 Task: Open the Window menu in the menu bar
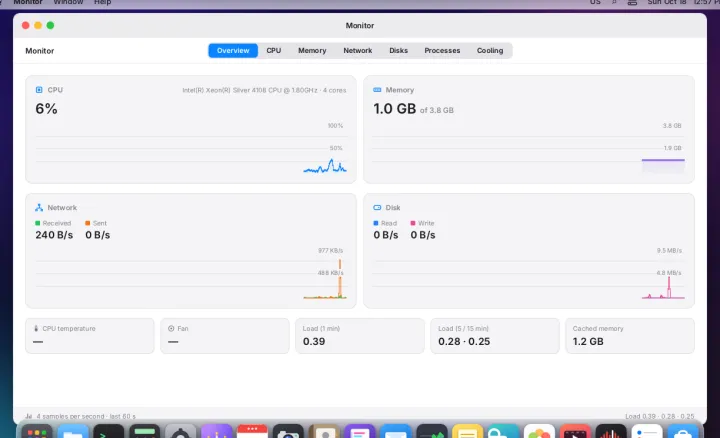pyautogui.click(x=68, y=2)
